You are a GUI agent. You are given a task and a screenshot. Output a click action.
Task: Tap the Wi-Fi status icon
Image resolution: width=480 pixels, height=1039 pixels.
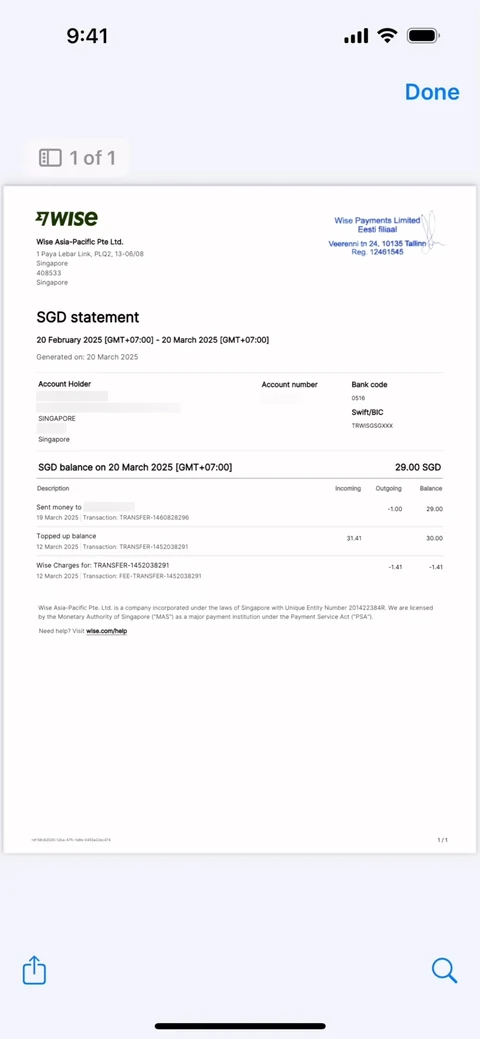[x=387, y=36]
